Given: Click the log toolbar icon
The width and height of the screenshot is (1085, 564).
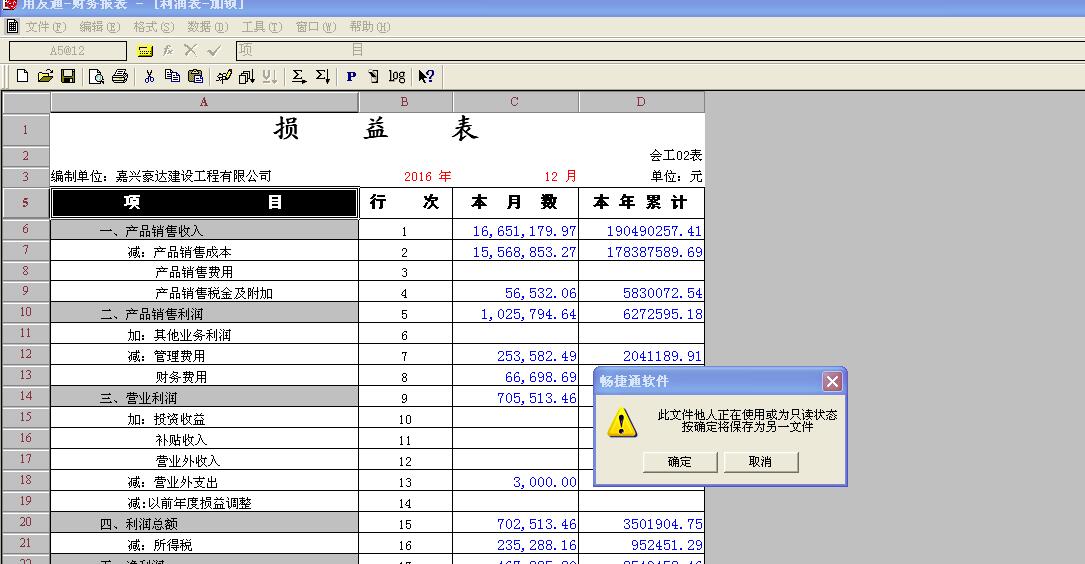Looking at the screenshot, I should tap(396, 76).
